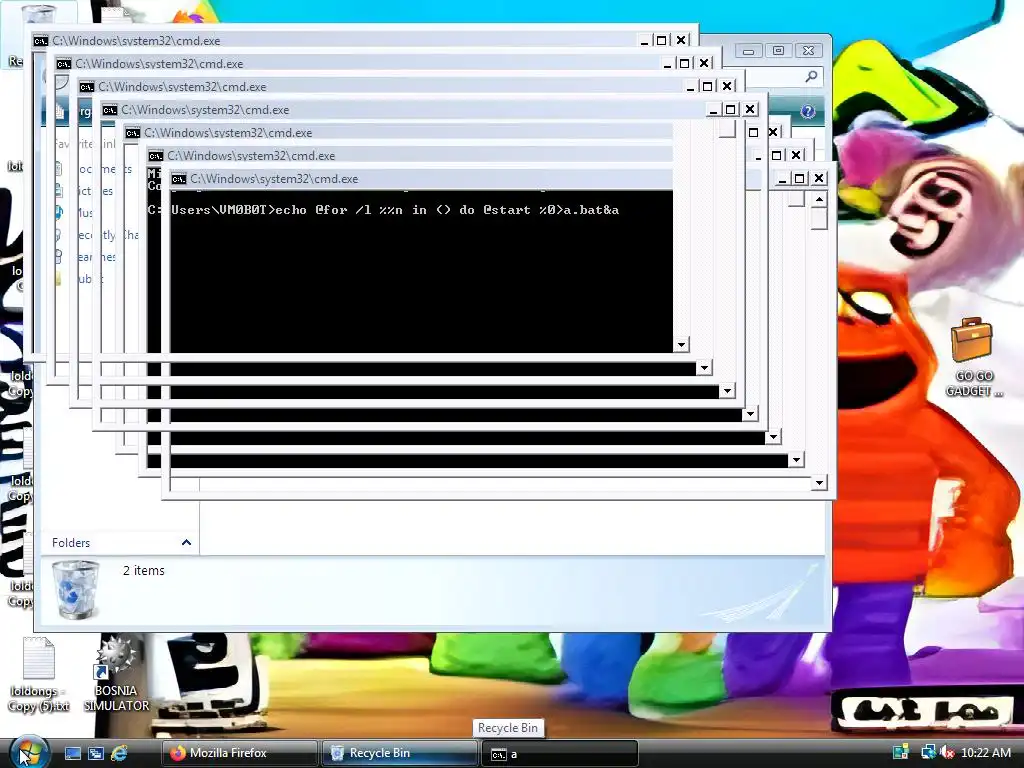Click scroll-down arrow of the rearmost cmd window
This screenshot has width=1024, height=768.
pyautogui.click(x=681, y=345)
